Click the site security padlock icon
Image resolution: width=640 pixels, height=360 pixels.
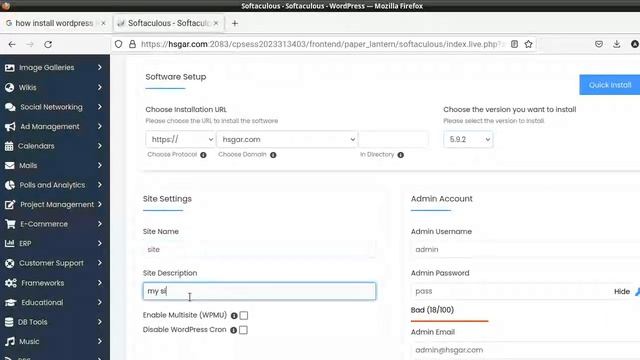point(132,44)
